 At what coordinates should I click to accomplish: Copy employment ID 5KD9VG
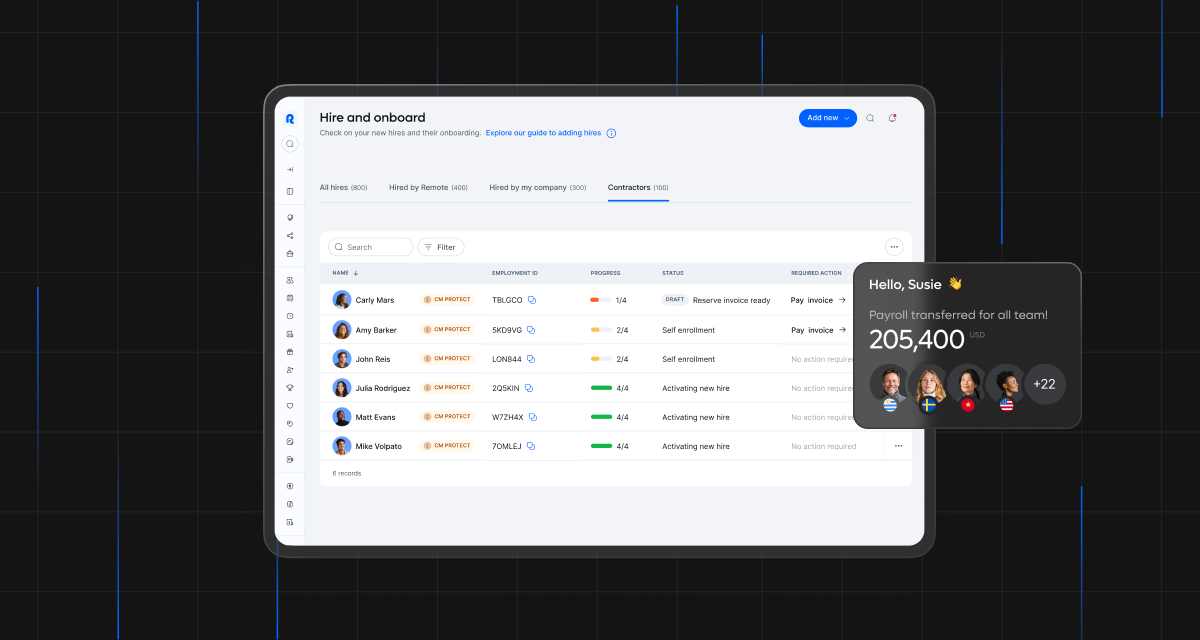531,330
